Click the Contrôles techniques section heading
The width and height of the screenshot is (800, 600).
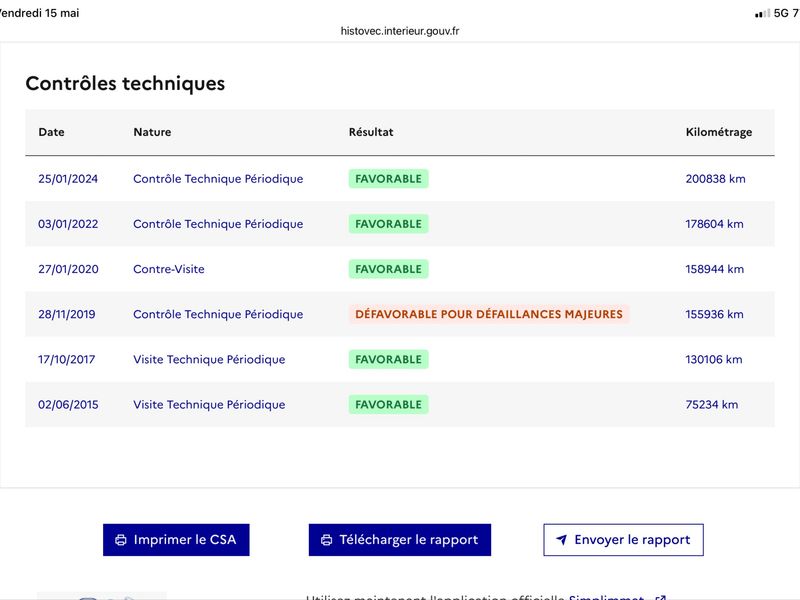tap(125, 84)
